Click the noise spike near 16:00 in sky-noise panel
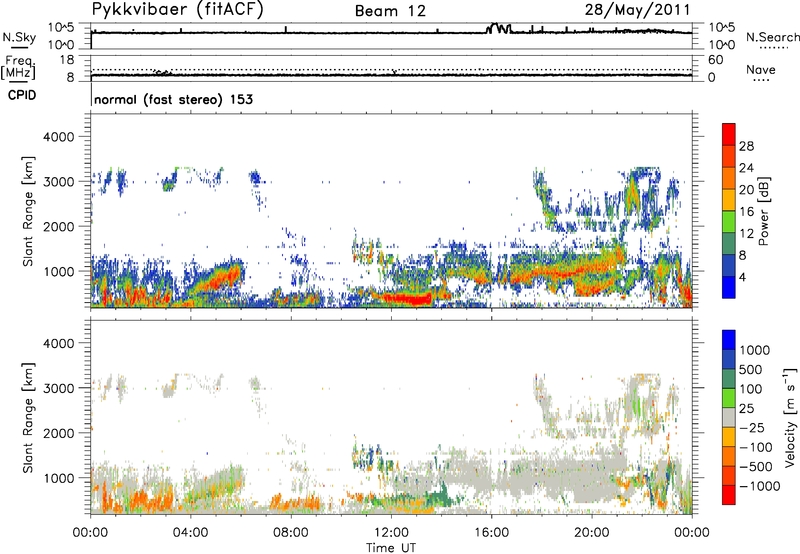The width and height of the screenshot is (800, 554). coord(498,28)
